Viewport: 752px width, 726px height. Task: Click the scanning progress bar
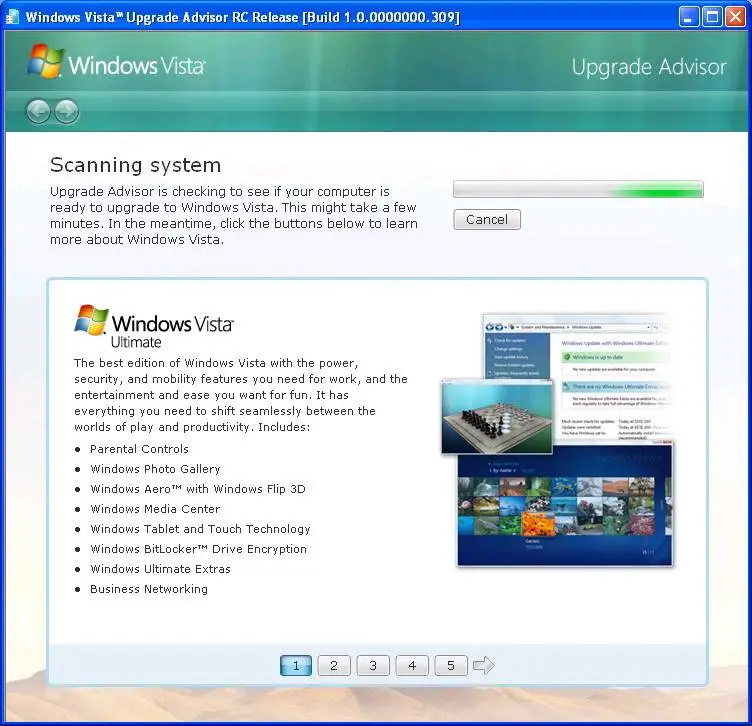(578, 189)
